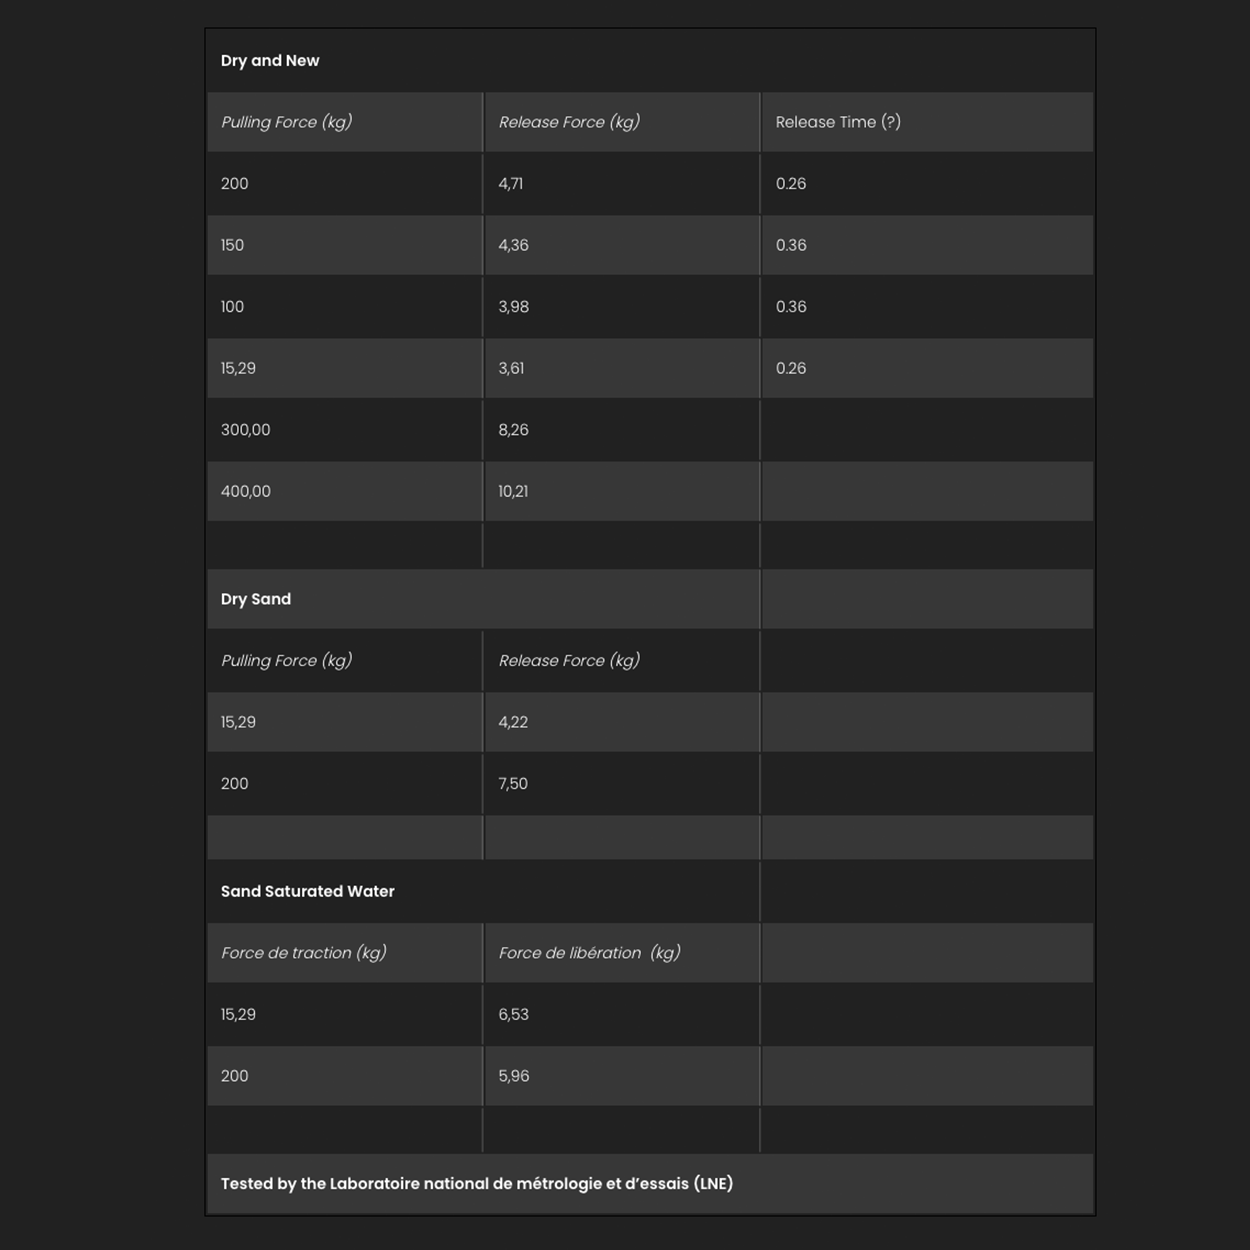
Task: Select the 10,21 release force value
Action: [x=514, y=491]
